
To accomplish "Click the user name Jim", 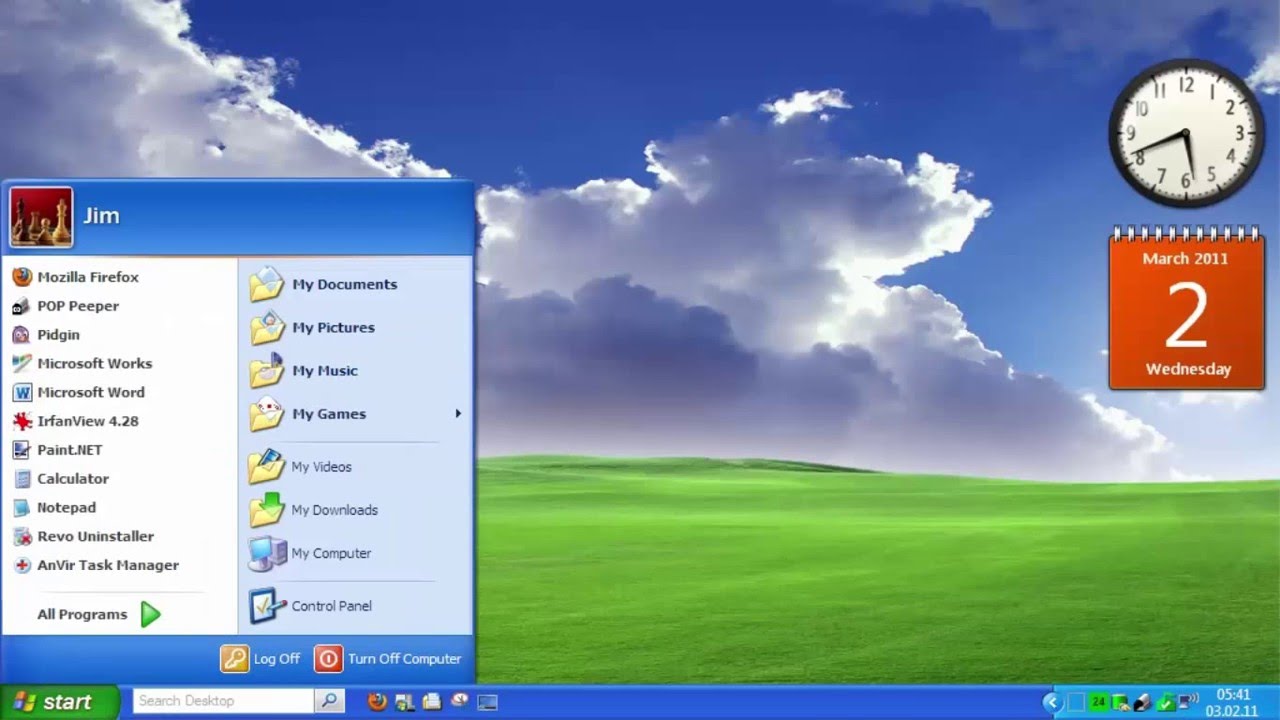I will 101,216.
